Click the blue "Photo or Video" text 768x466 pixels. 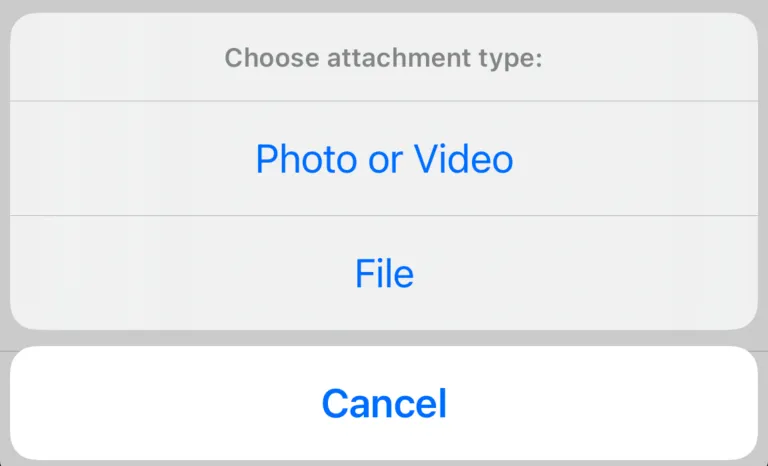pyautogui.click(x=384, y=159)
